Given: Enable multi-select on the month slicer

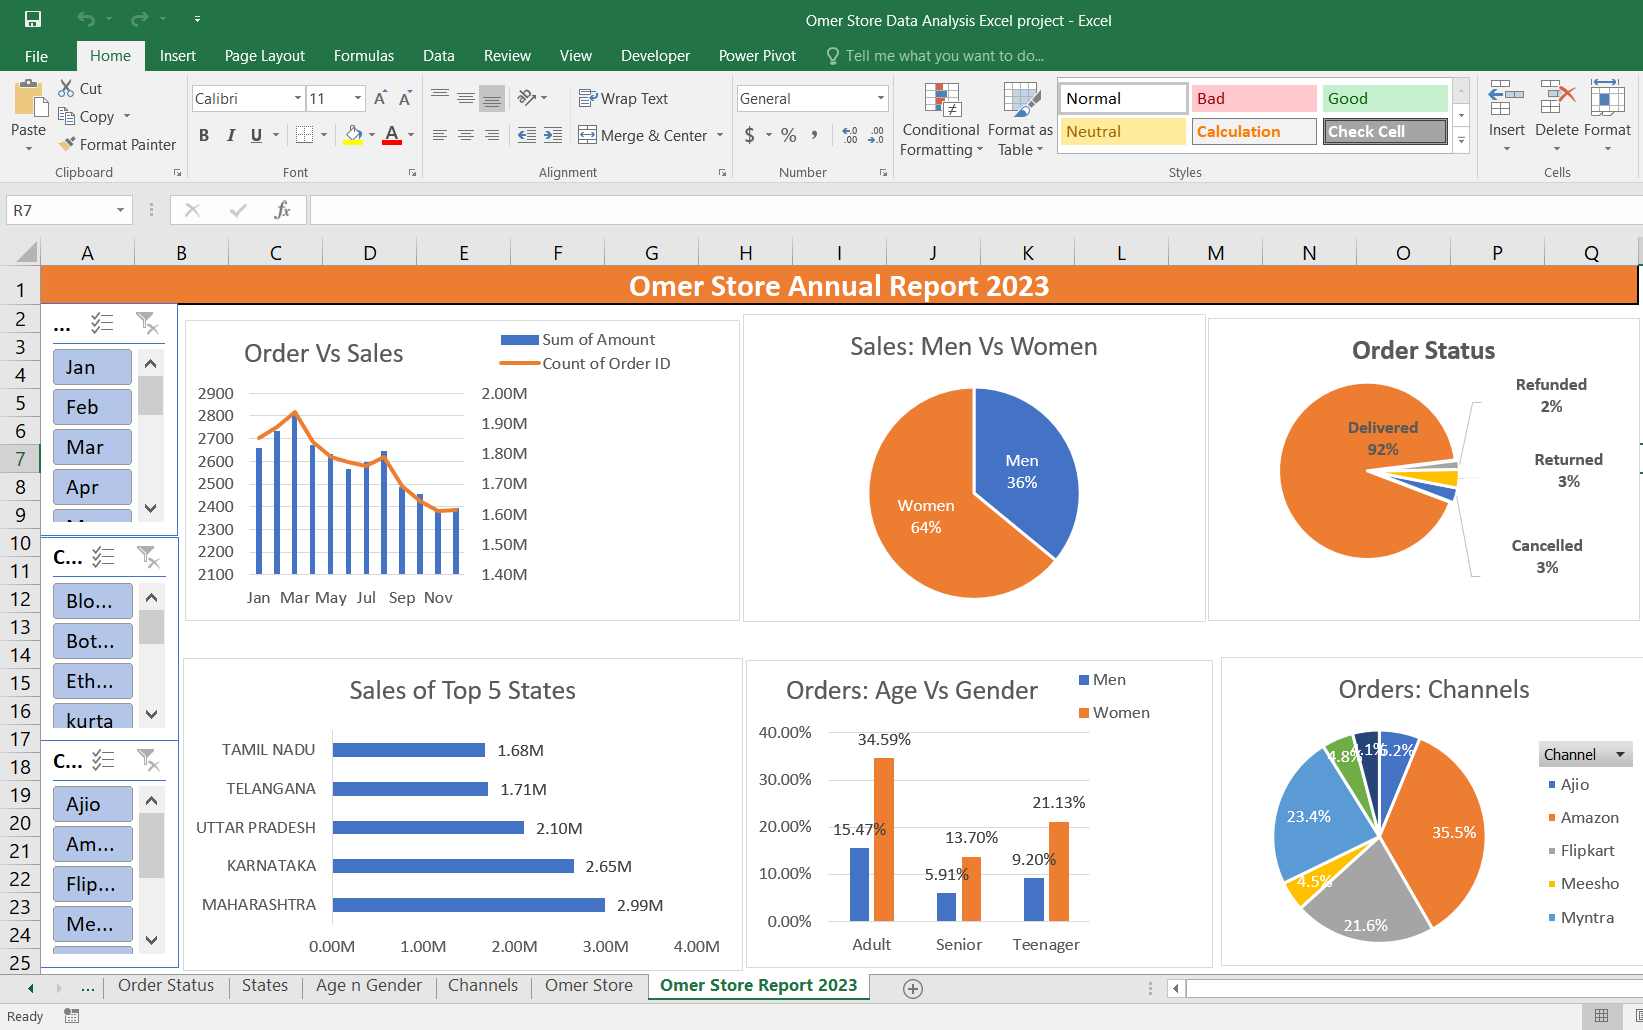Looking at the screenshot, I should point(101,322).
